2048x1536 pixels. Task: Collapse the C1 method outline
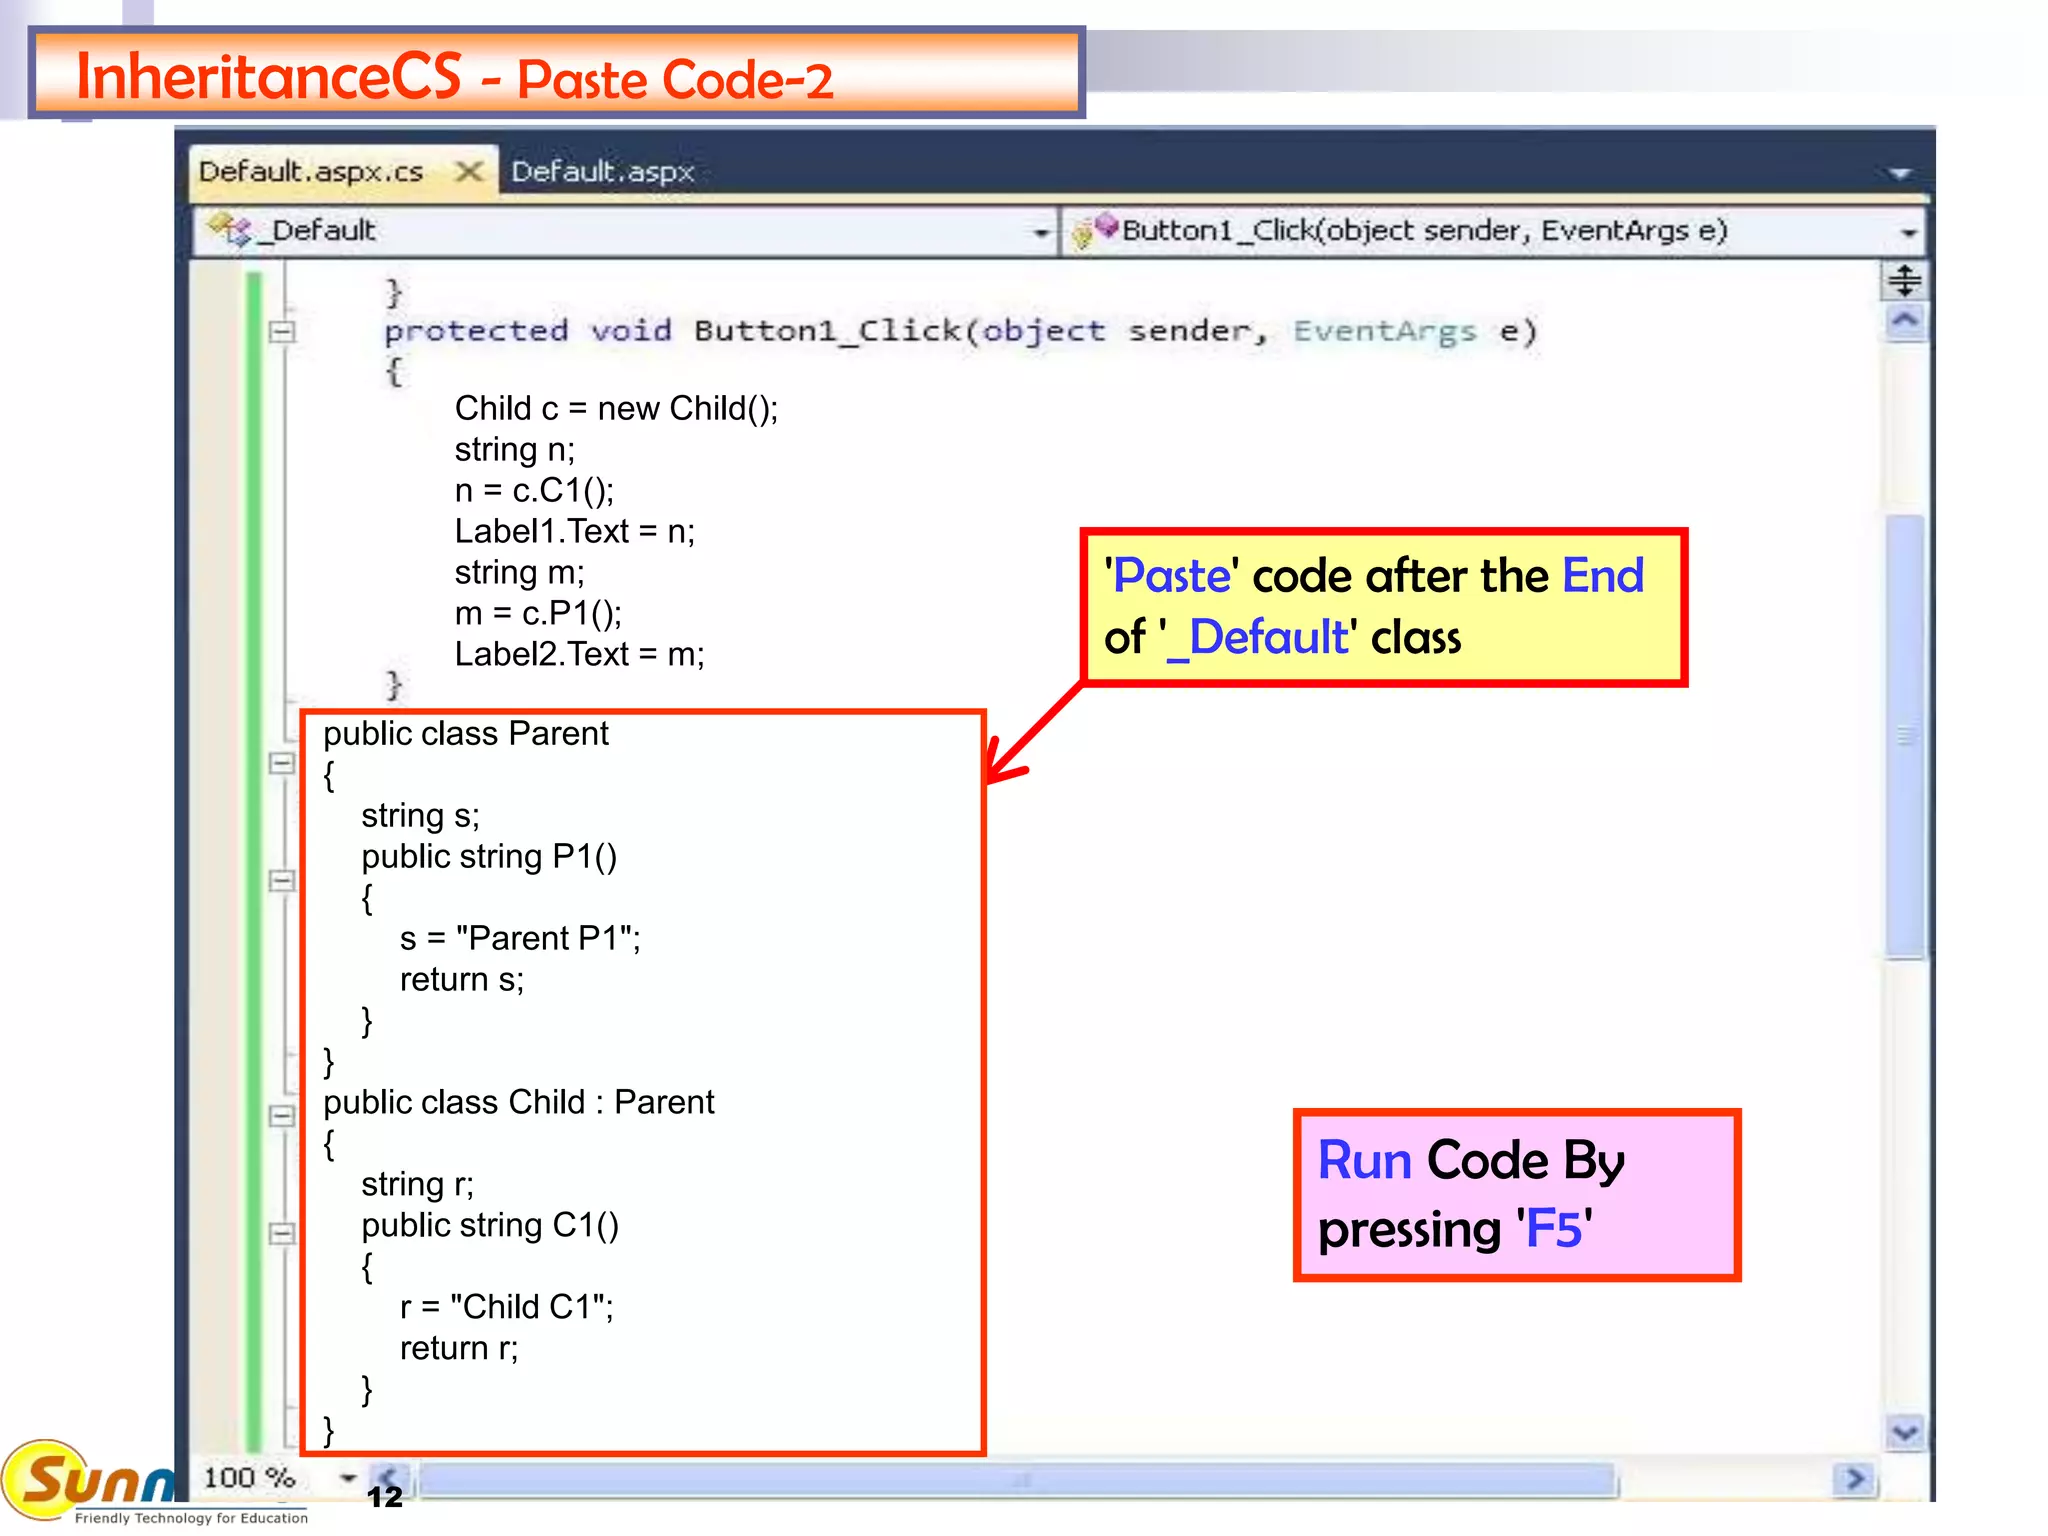point(282,1232)
